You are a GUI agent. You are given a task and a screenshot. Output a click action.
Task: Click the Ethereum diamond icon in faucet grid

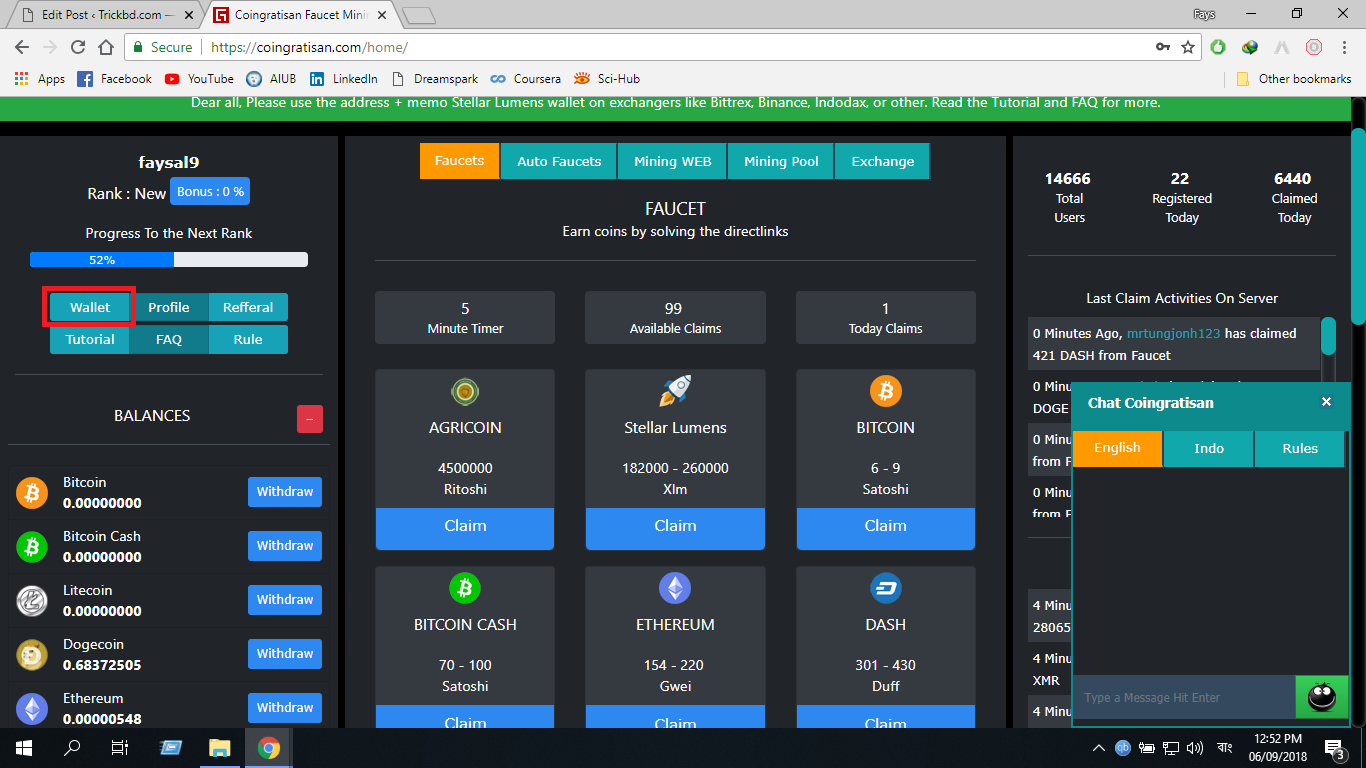675,588
